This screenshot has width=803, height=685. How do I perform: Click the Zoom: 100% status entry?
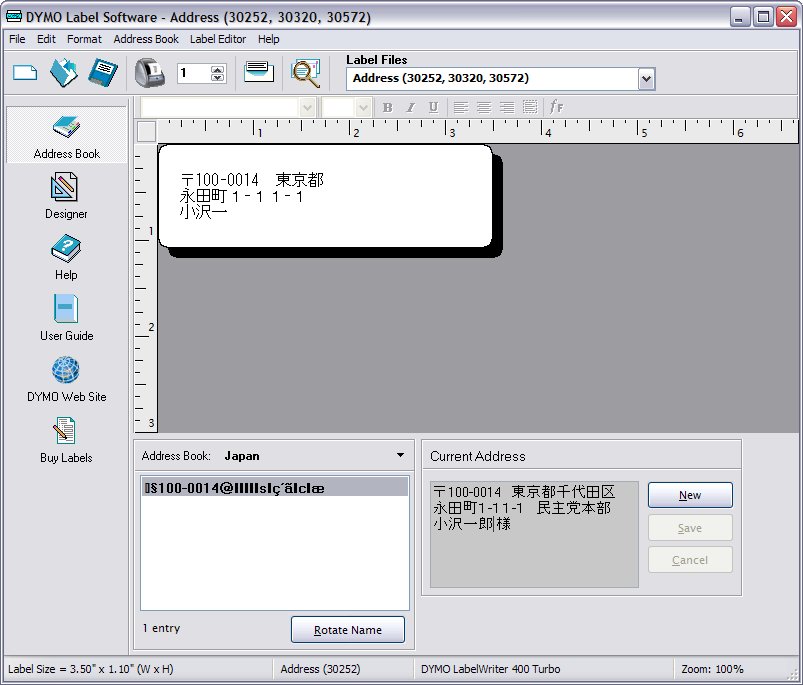712,669
